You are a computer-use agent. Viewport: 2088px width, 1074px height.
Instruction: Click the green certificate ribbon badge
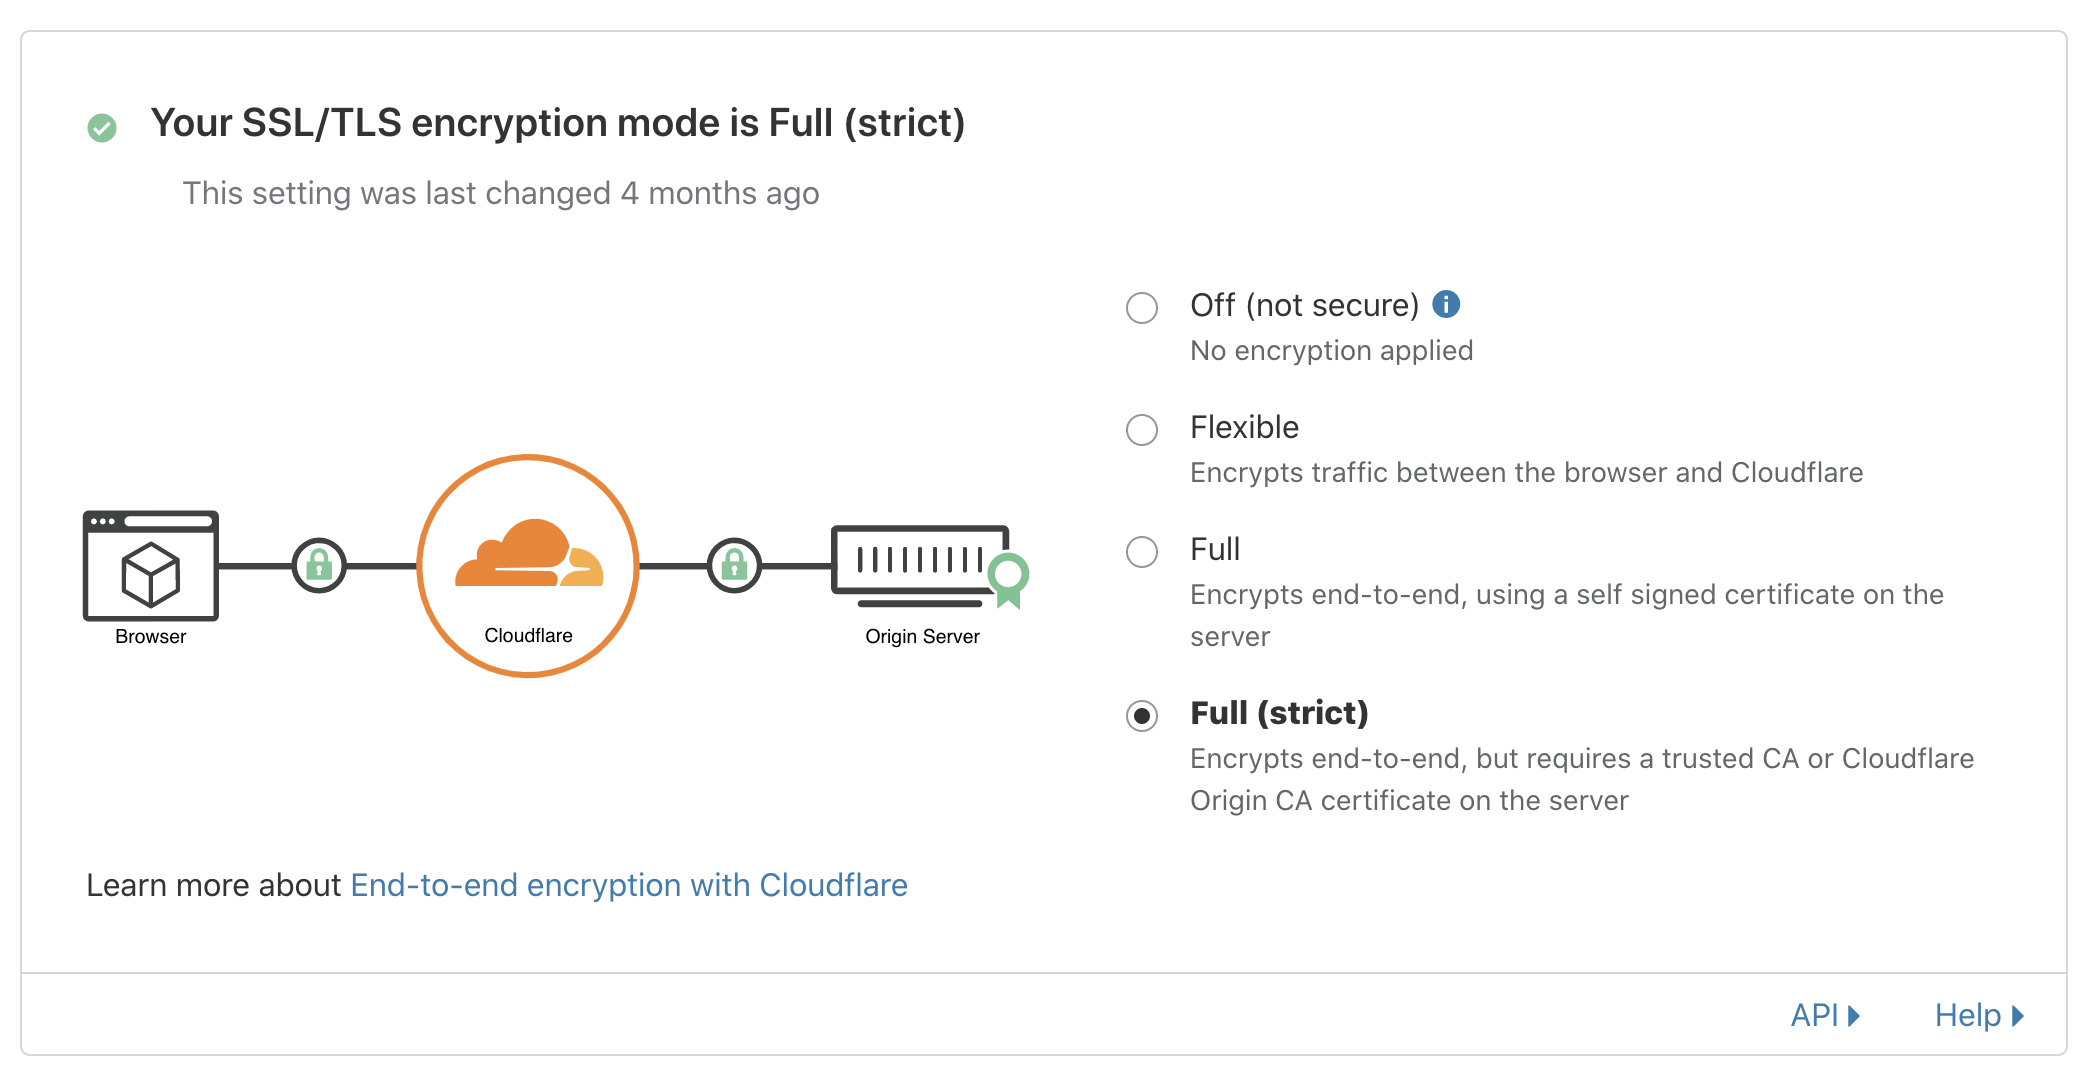(1008, 579)
